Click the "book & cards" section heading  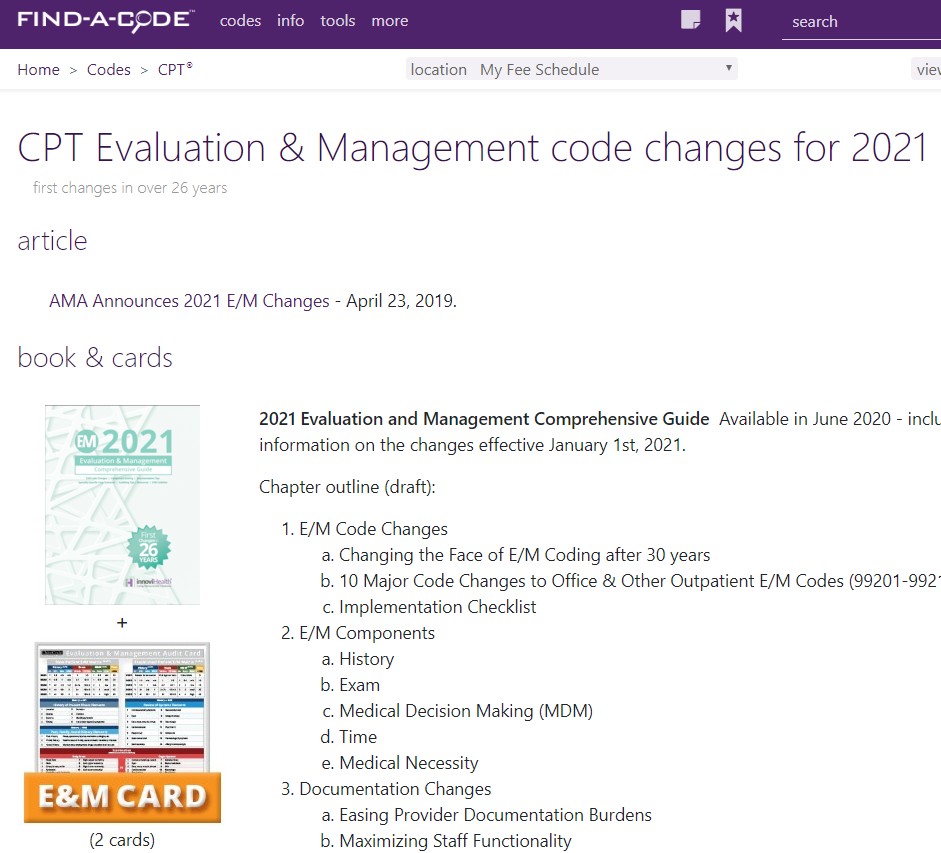click(95, 358)
